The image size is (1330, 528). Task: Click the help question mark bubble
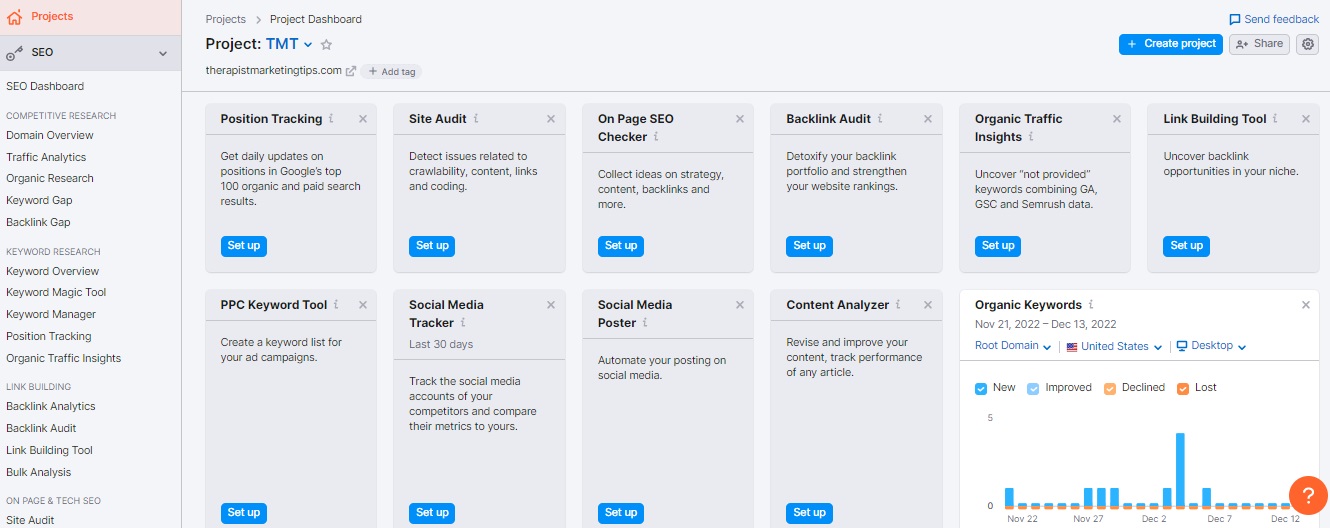[x=1307, y=495]
